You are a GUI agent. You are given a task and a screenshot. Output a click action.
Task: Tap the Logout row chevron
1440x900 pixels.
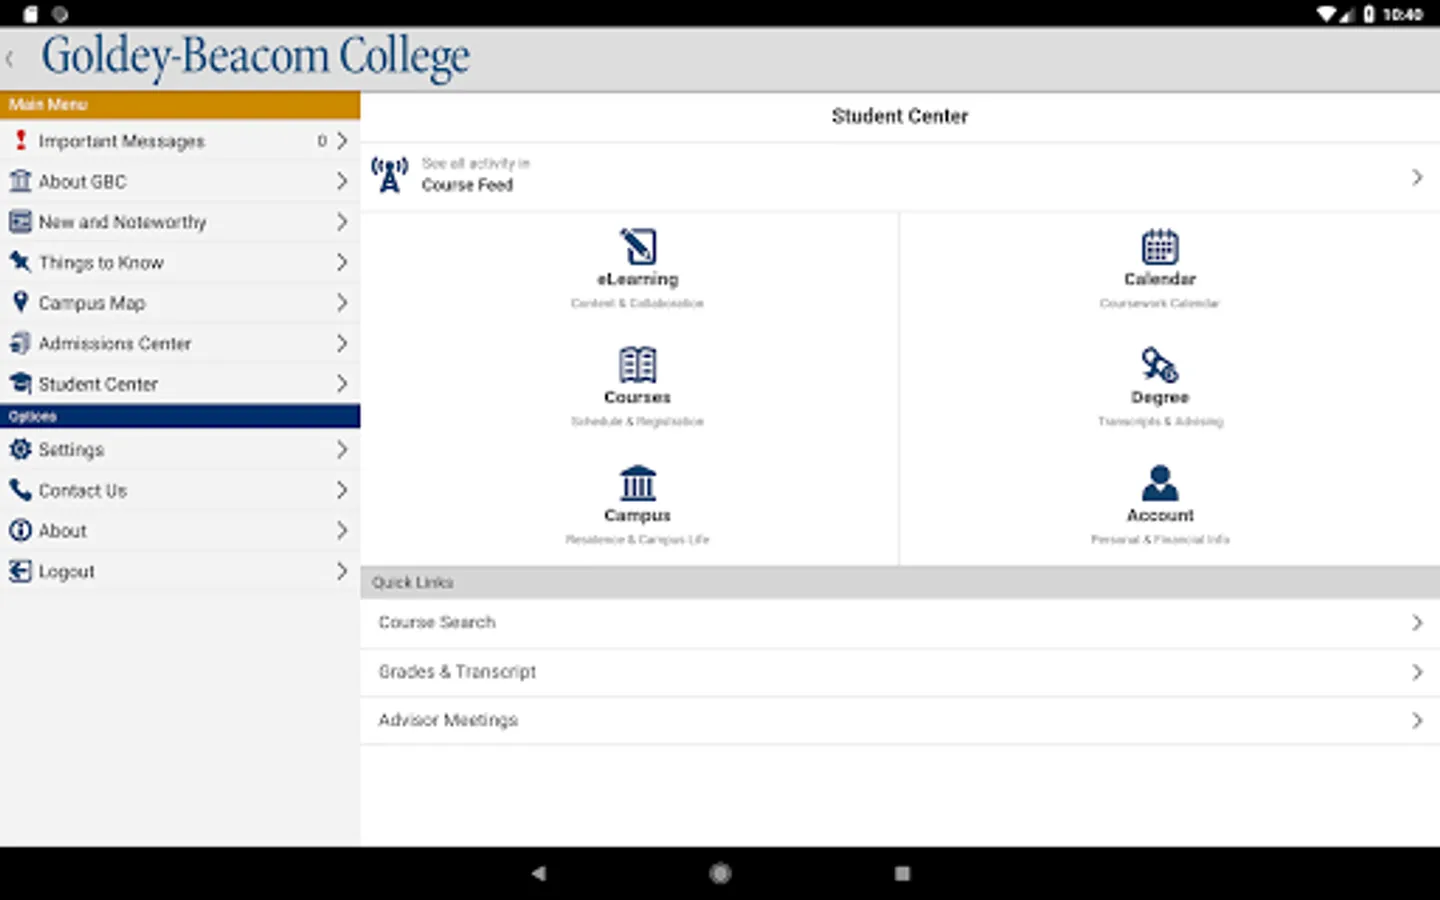click(342, 571)
